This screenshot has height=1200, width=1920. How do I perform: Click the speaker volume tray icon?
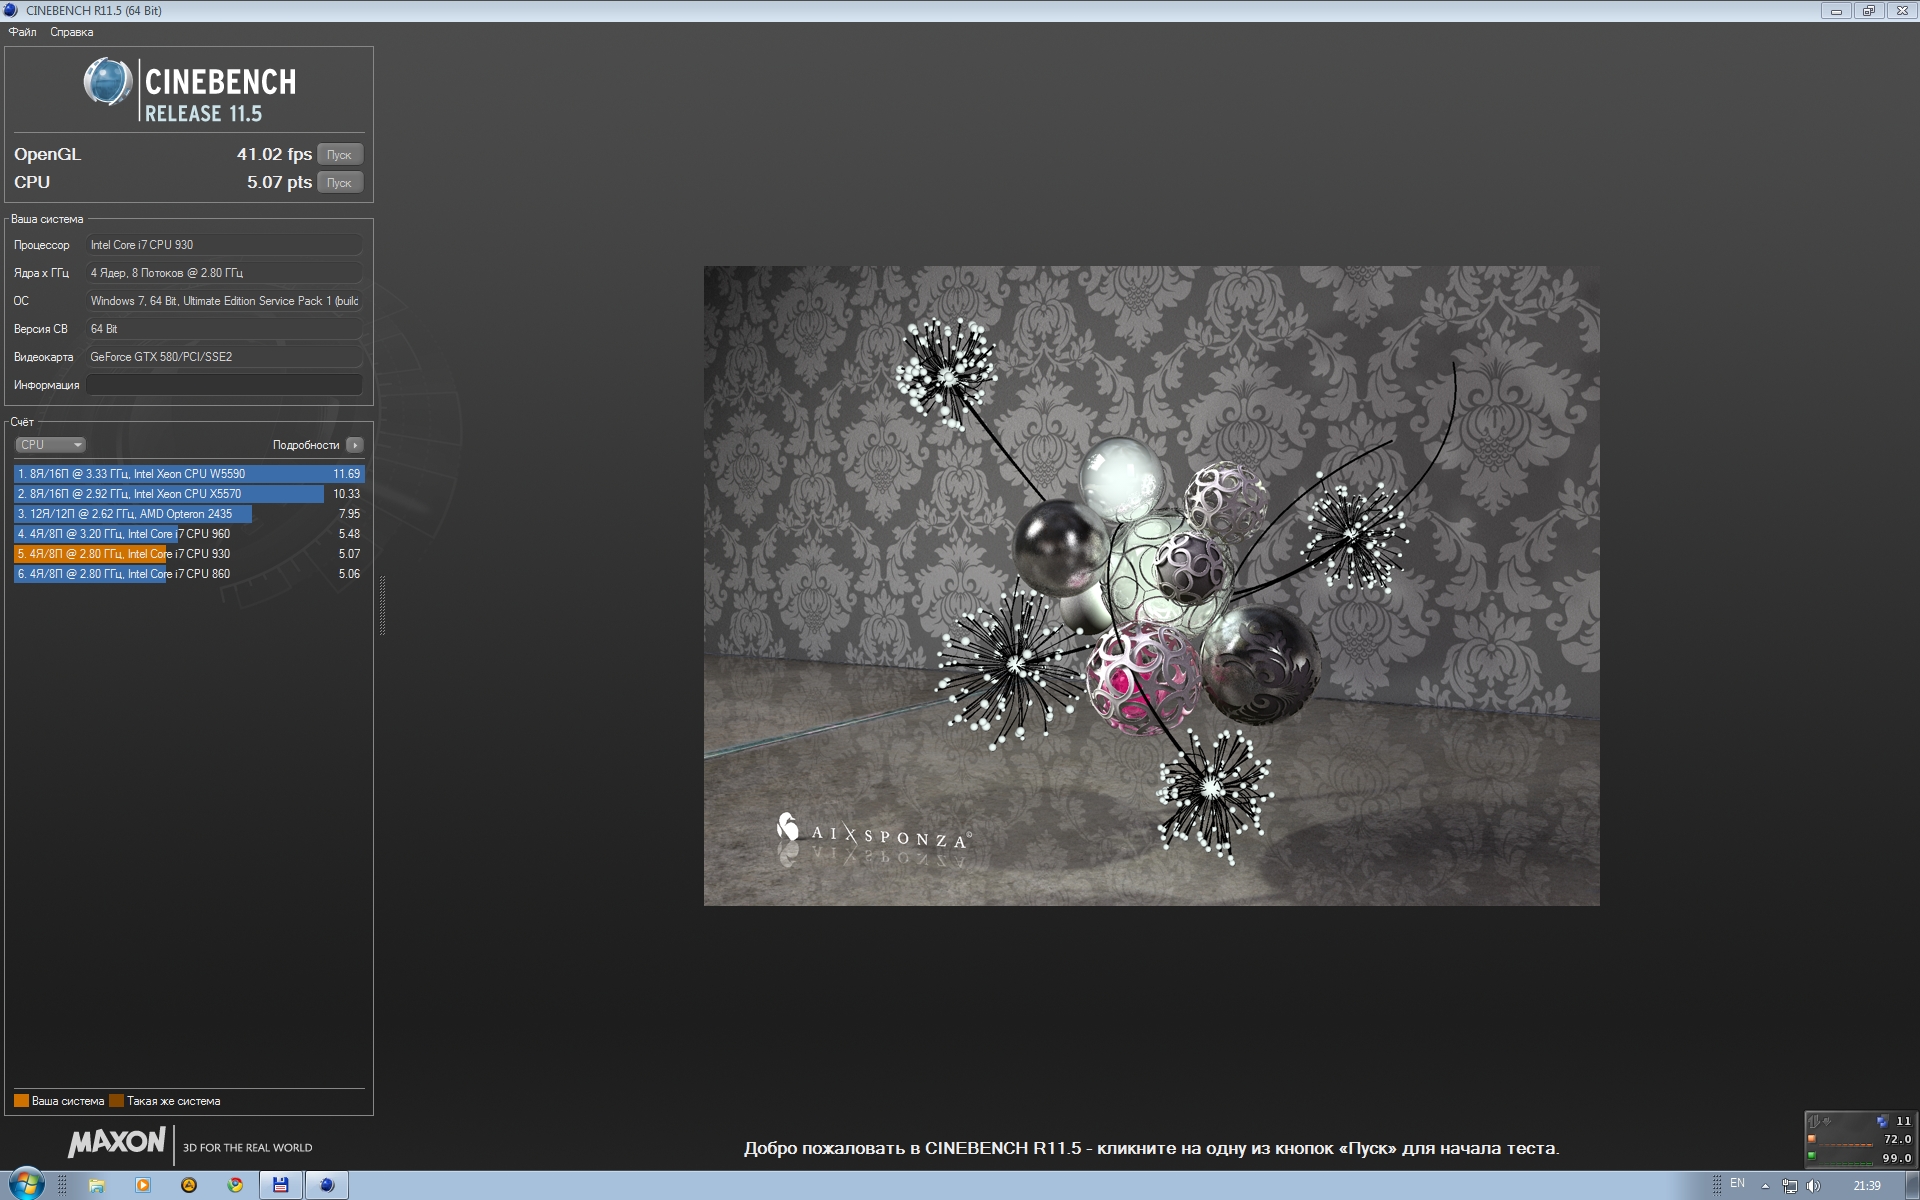(1814, 1186)
